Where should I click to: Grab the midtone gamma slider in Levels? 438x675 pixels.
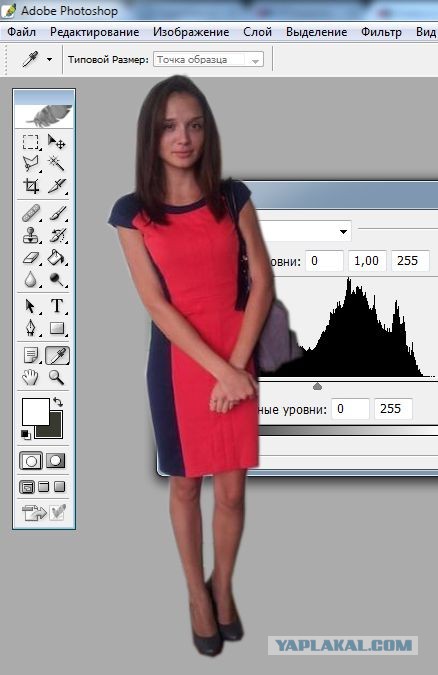tap(317, 386)
